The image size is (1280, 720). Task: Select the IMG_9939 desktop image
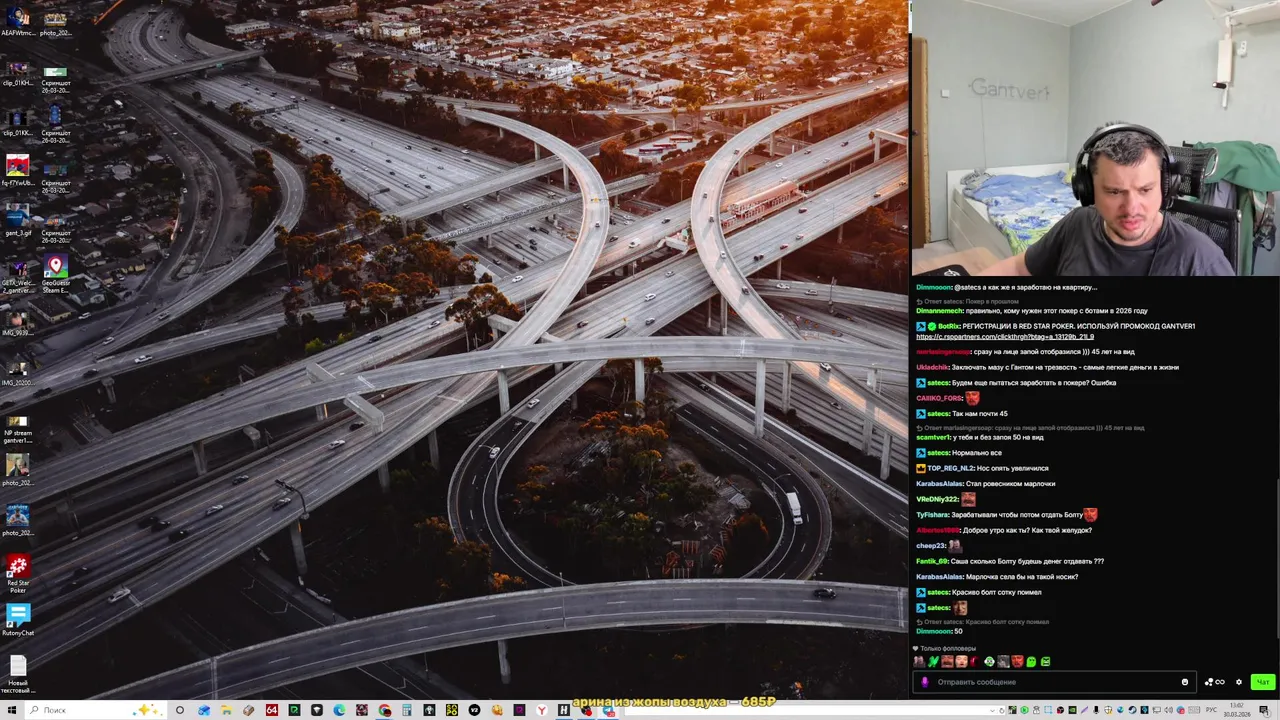pyautogui.click(x=17, y=322)
